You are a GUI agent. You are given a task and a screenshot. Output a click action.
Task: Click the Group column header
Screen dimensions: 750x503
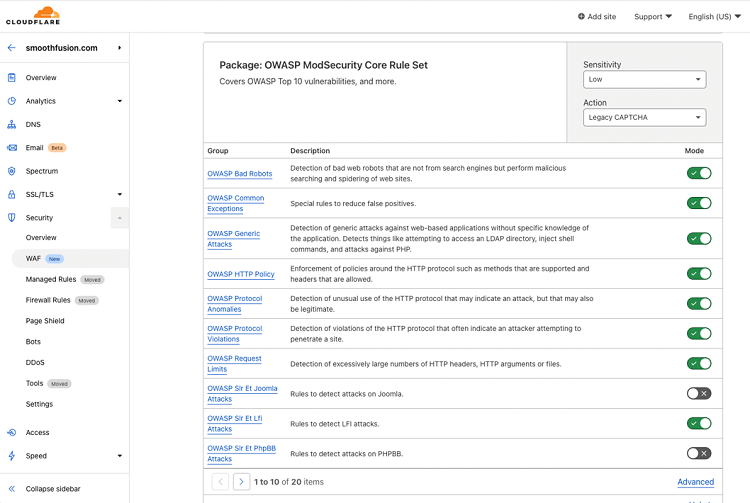(x=218, y=151)
